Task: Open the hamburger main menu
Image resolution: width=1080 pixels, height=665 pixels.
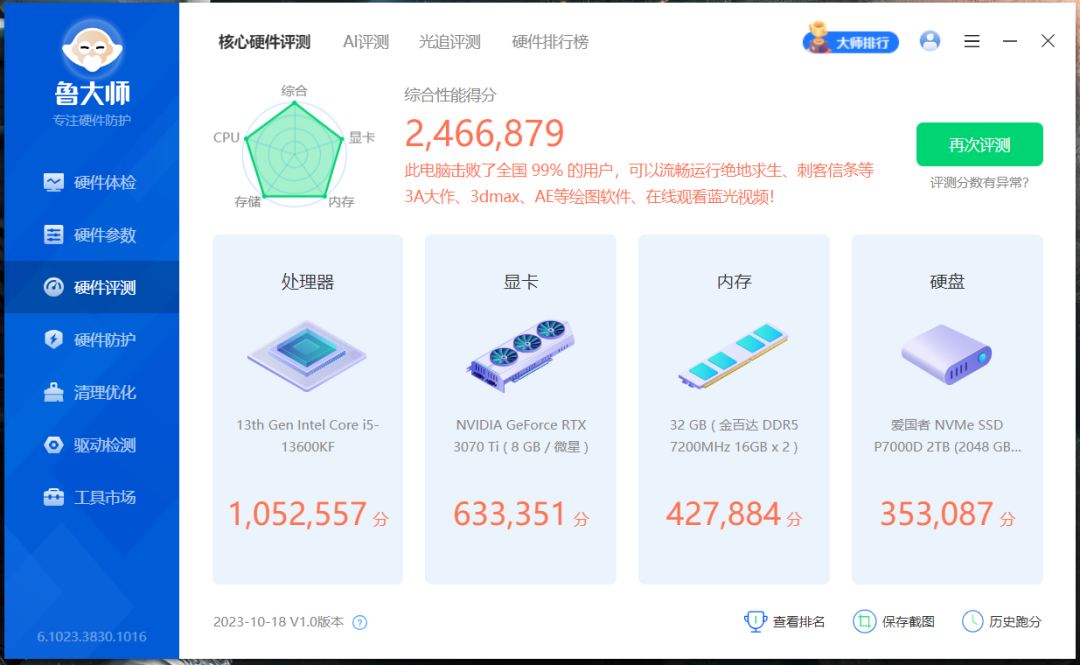Action: pyautogui.click(x=972, y=41)
